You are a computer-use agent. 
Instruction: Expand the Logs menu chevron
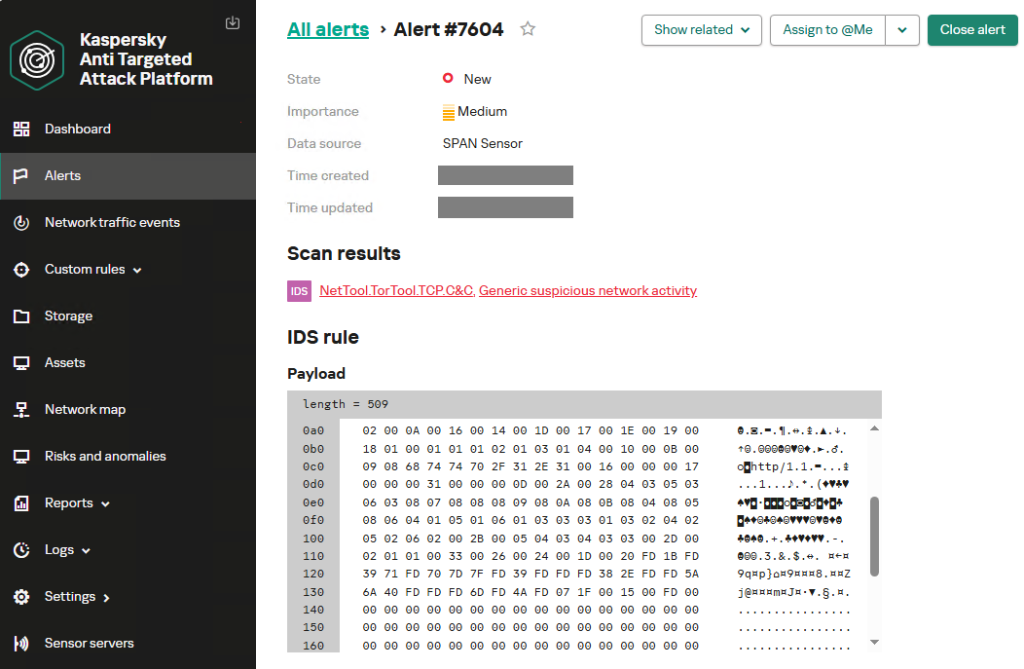point(86,551)
